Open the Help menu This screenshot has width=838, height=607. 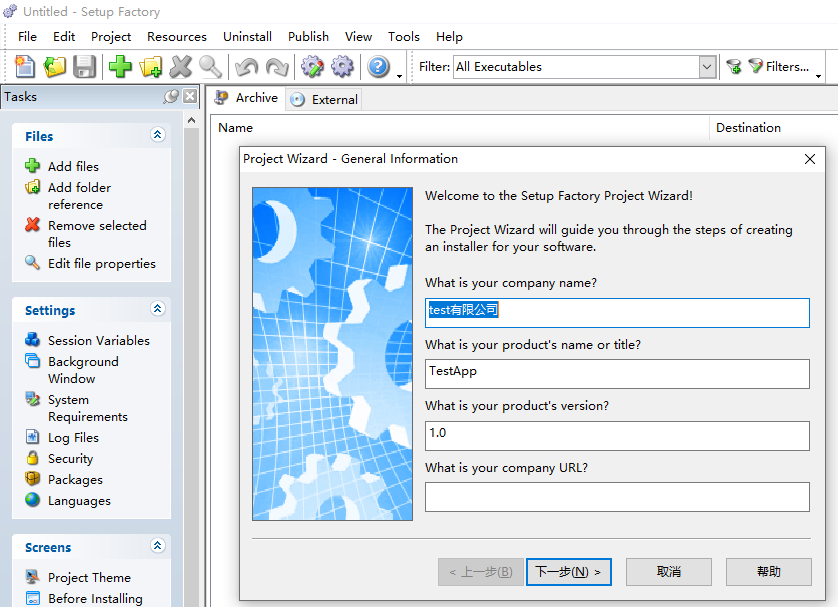point(449,37)
